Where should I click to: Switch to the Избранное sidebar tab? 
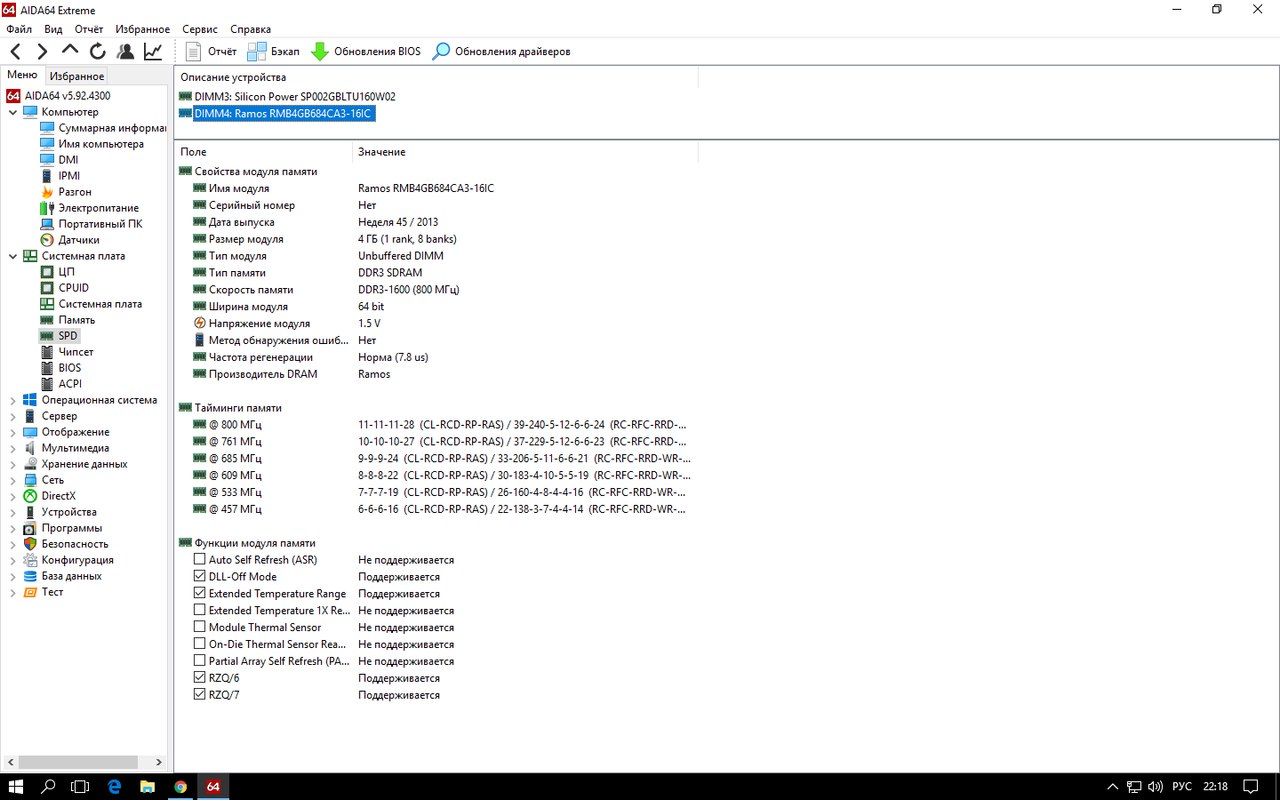click(x=77, y=76)
